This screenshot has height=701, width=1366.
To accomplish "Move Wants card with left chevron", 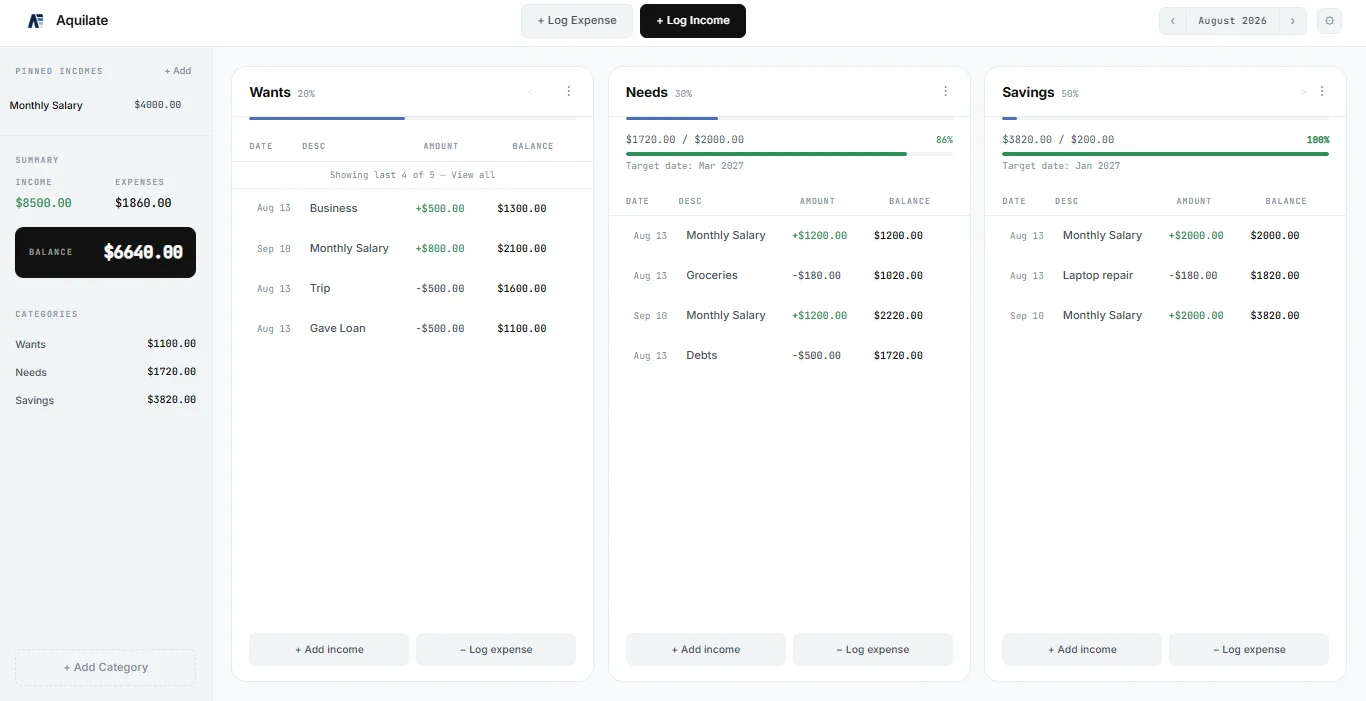I will [530, 92].
